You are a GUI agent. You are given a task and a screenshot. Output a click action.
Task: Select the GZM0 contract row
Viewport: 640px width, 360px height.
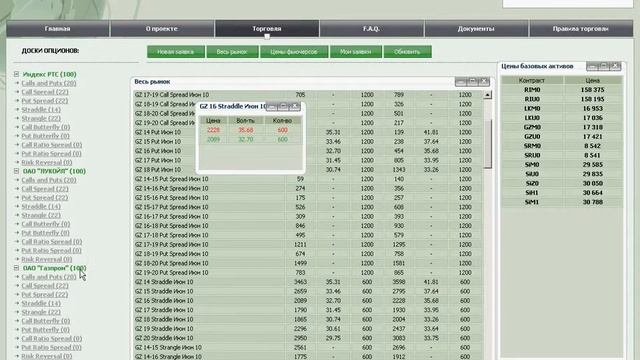tap(562, 127)
